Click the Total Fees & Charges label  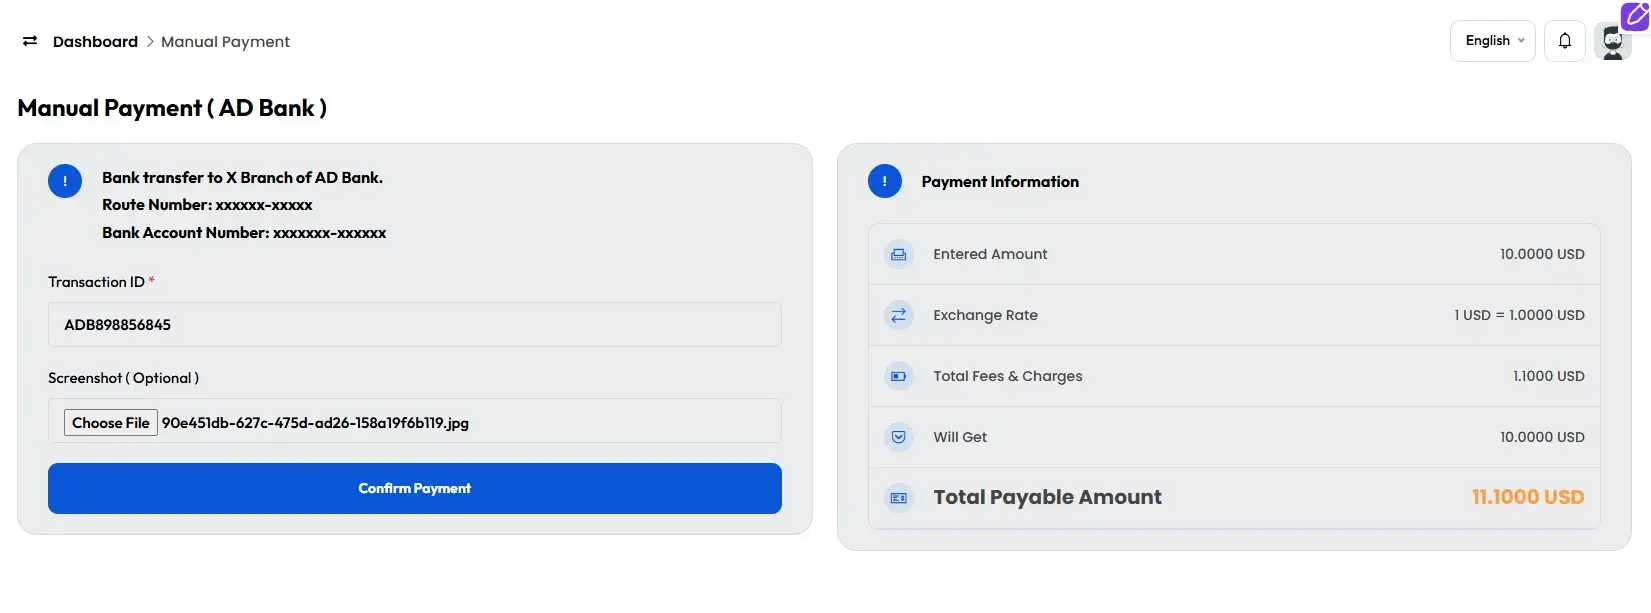pos(1008,376)
